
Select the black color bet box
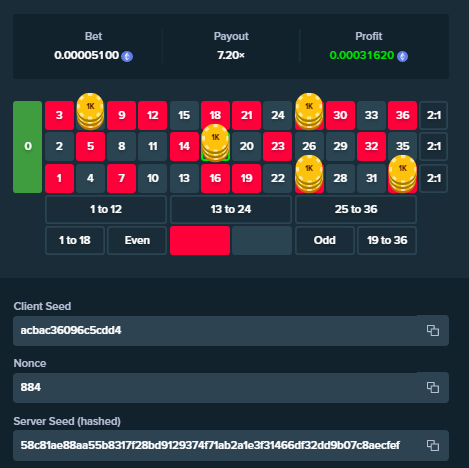262,240
